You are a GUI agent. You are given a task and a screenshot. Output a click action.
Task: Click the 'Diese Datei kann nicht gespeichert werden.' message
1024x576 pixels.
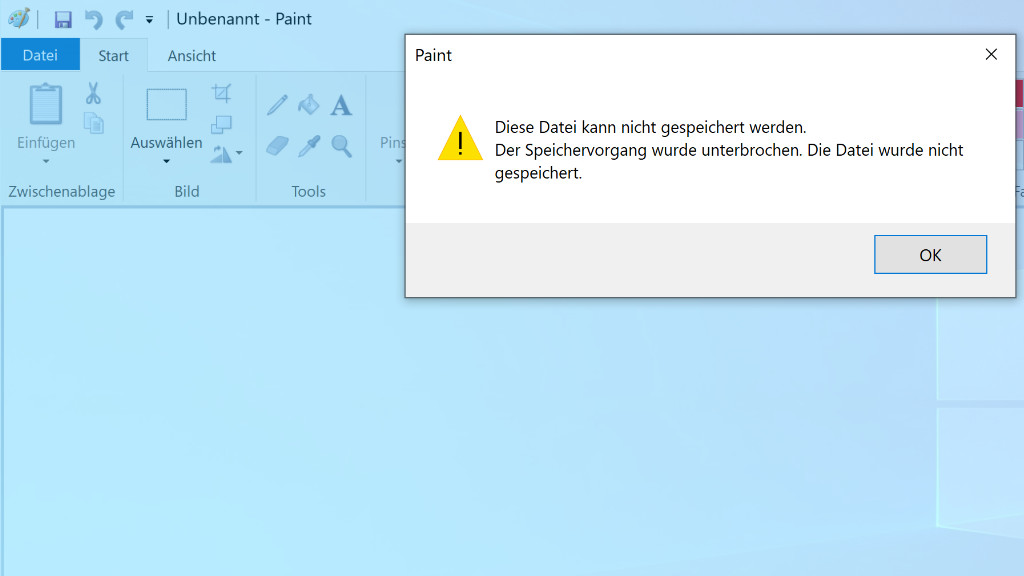[x=650, y=127]
